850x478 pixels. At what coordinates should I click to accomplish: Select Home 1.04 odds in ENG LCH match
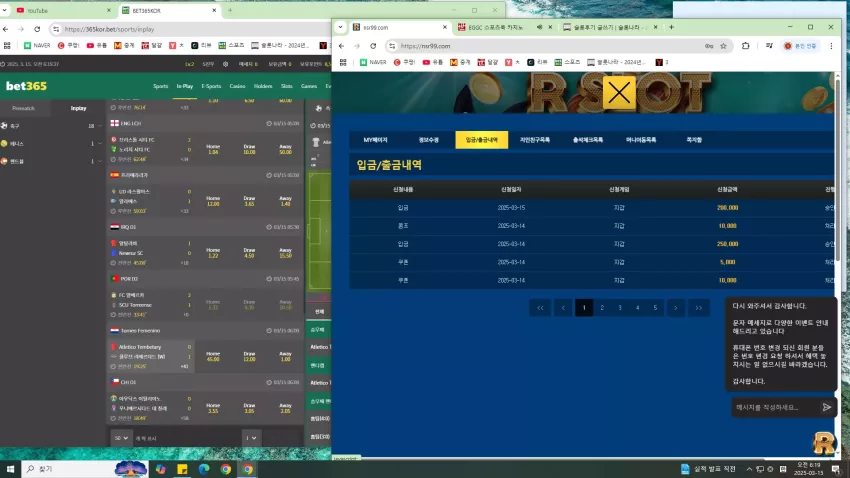coord(213,150)
